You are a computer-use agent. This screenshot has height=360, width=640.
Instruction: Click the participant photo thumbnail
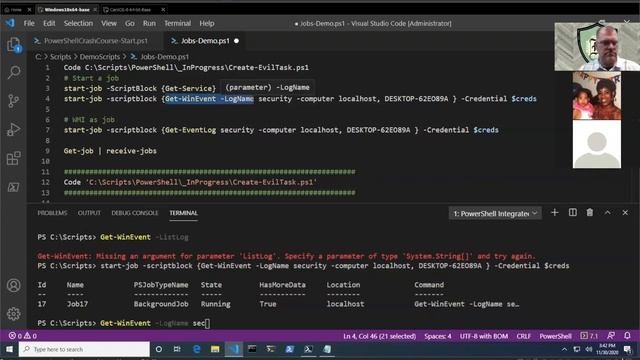[x=596, y=96]
